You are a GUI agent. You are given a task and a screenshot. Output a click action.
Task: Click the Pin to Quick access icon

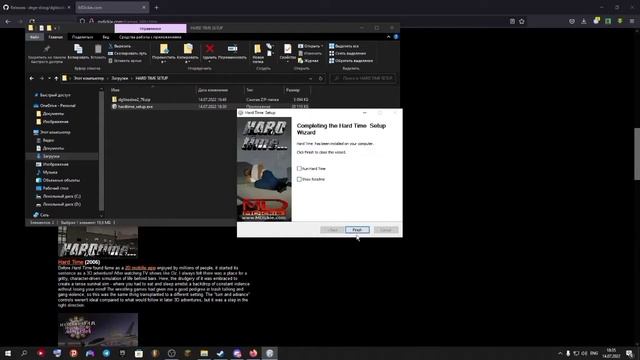[x=47, y=49]
